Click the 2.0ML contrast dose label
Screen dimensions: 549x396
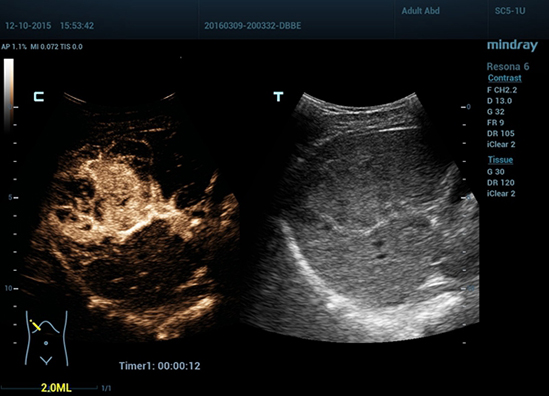(x=56, y=388)
